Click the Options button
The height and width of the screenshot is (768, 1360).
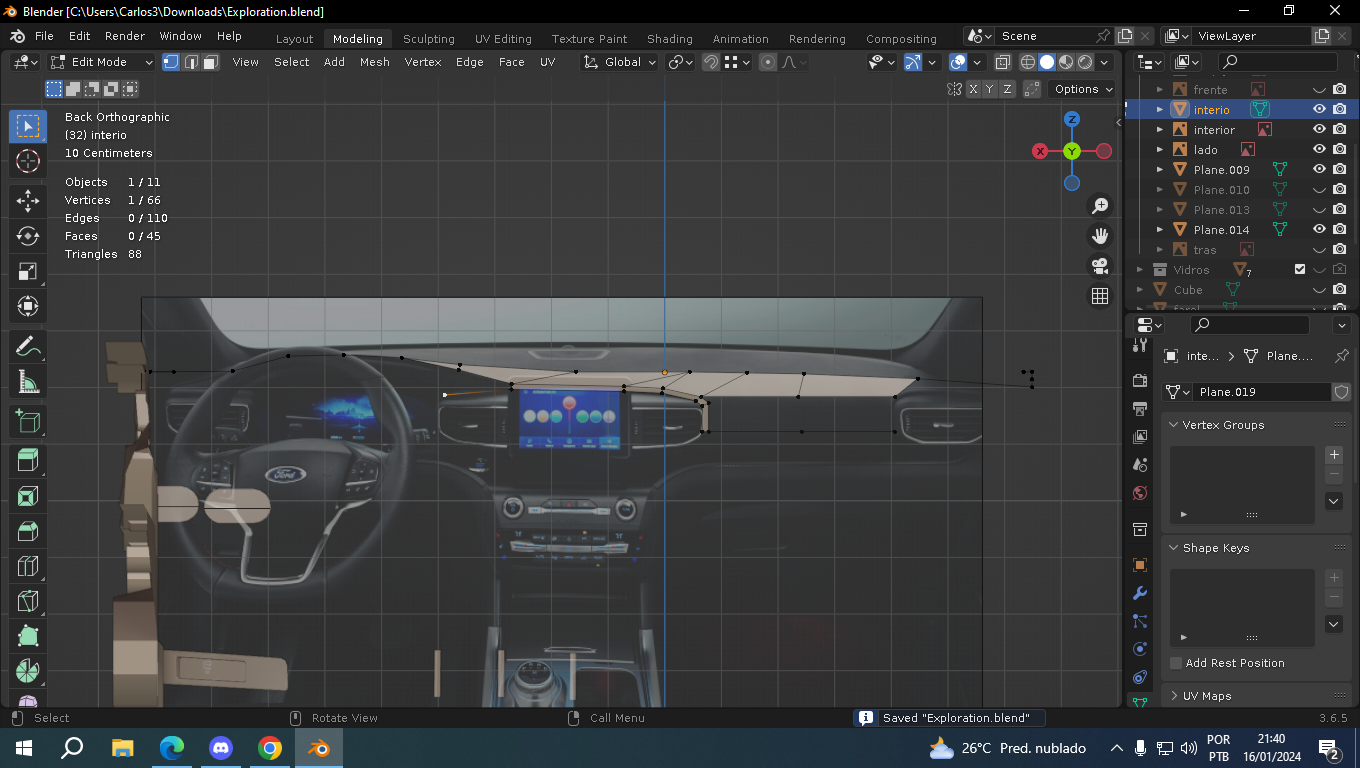1083,89
